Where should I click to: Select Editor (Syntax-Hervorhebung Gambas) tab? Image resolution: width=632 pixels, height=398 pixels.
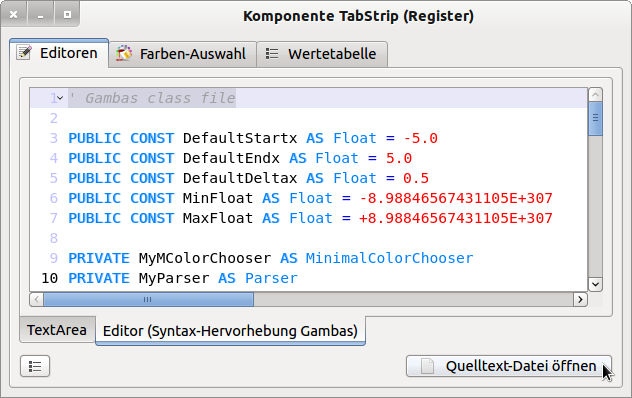click(x=230, y=331)
